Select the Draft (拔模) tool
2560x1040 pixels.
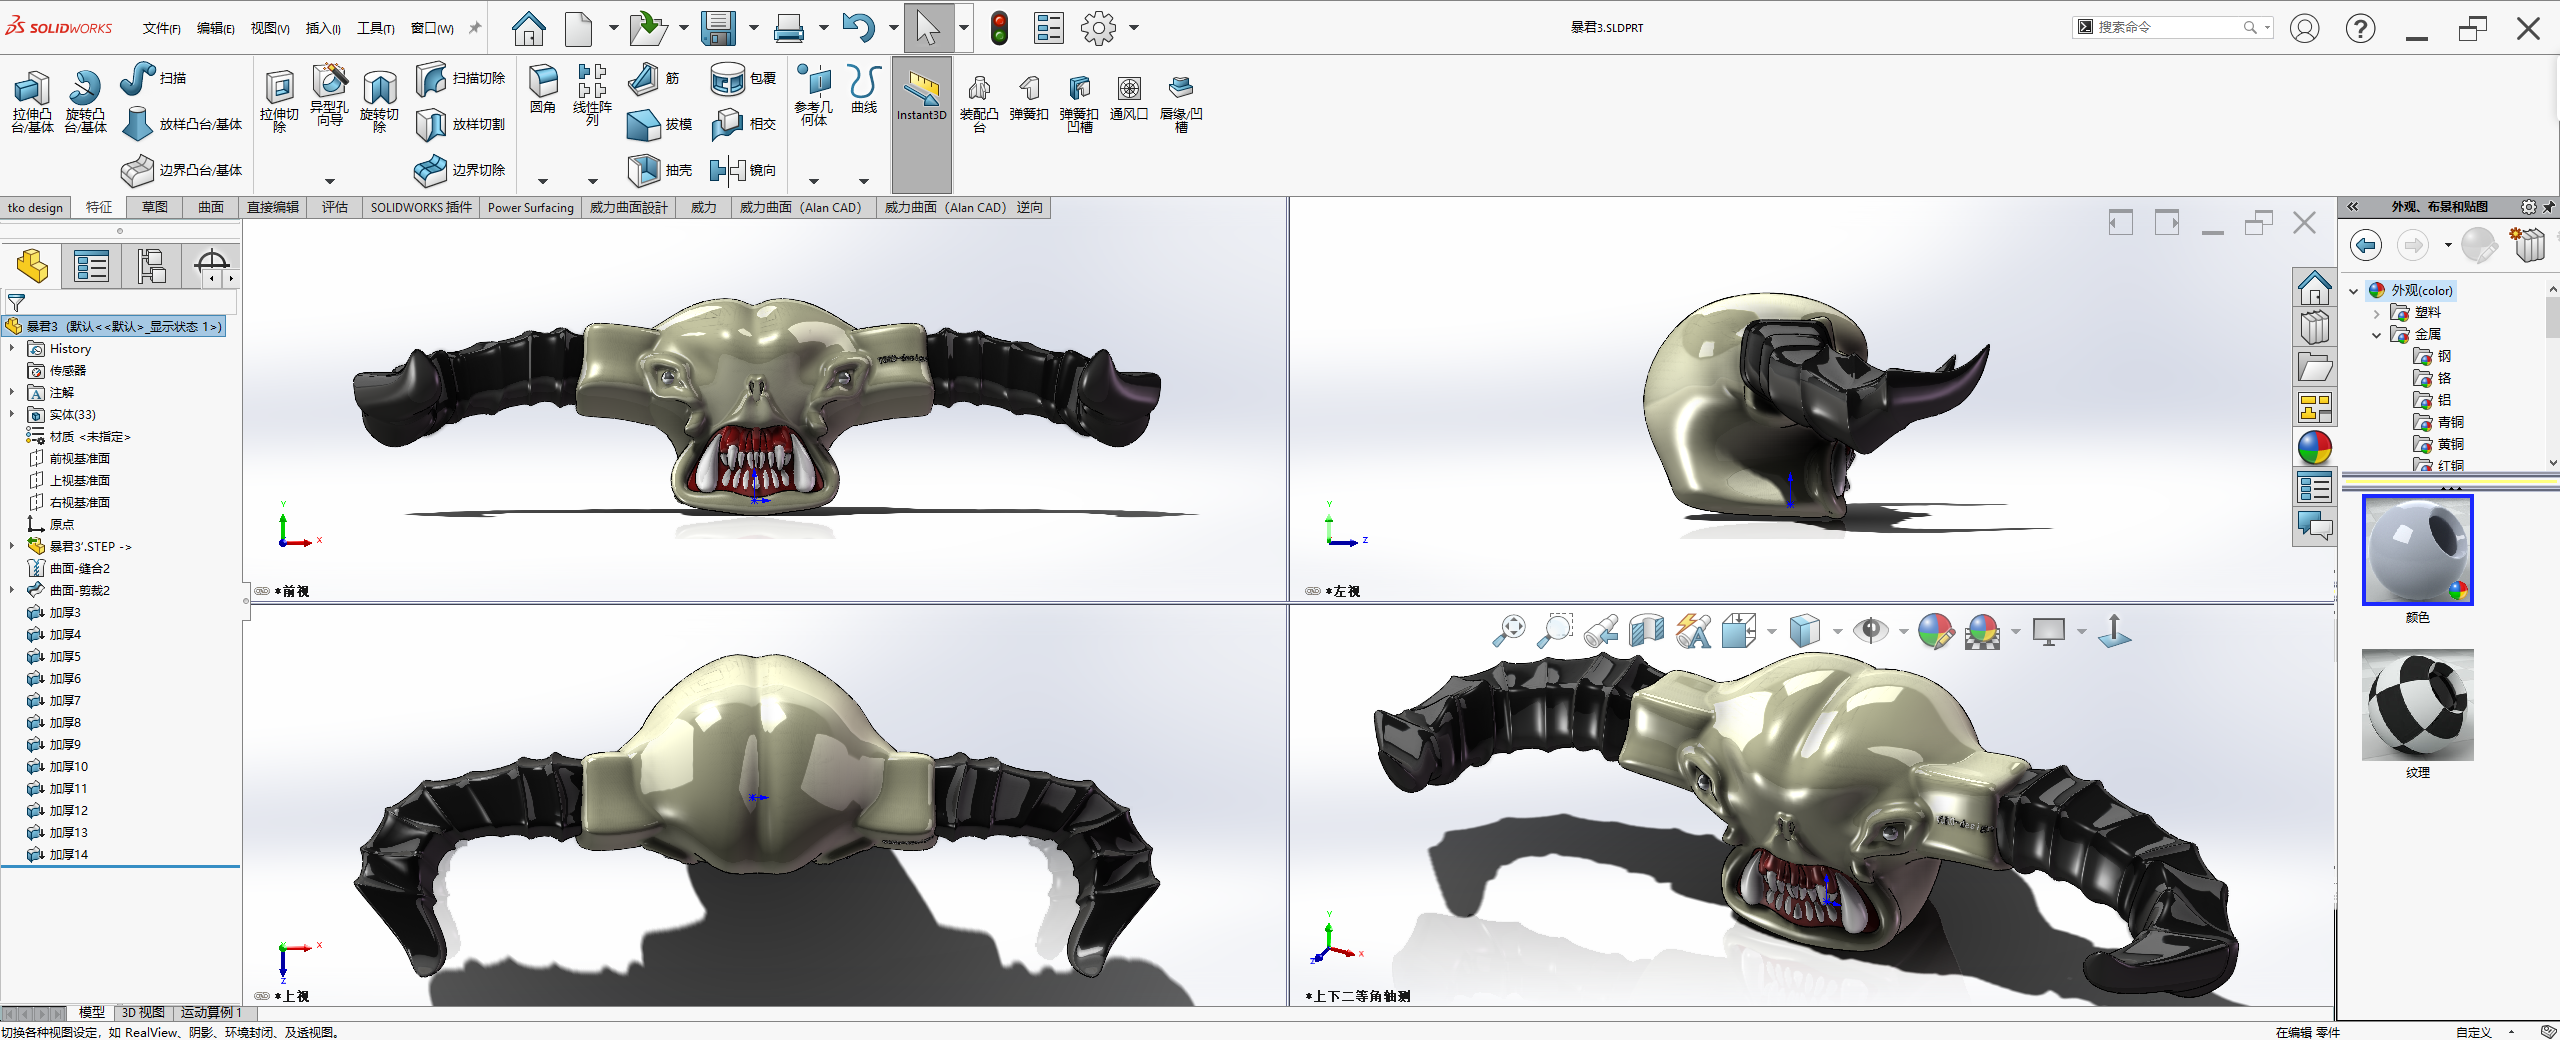click(x=660, y=124)
